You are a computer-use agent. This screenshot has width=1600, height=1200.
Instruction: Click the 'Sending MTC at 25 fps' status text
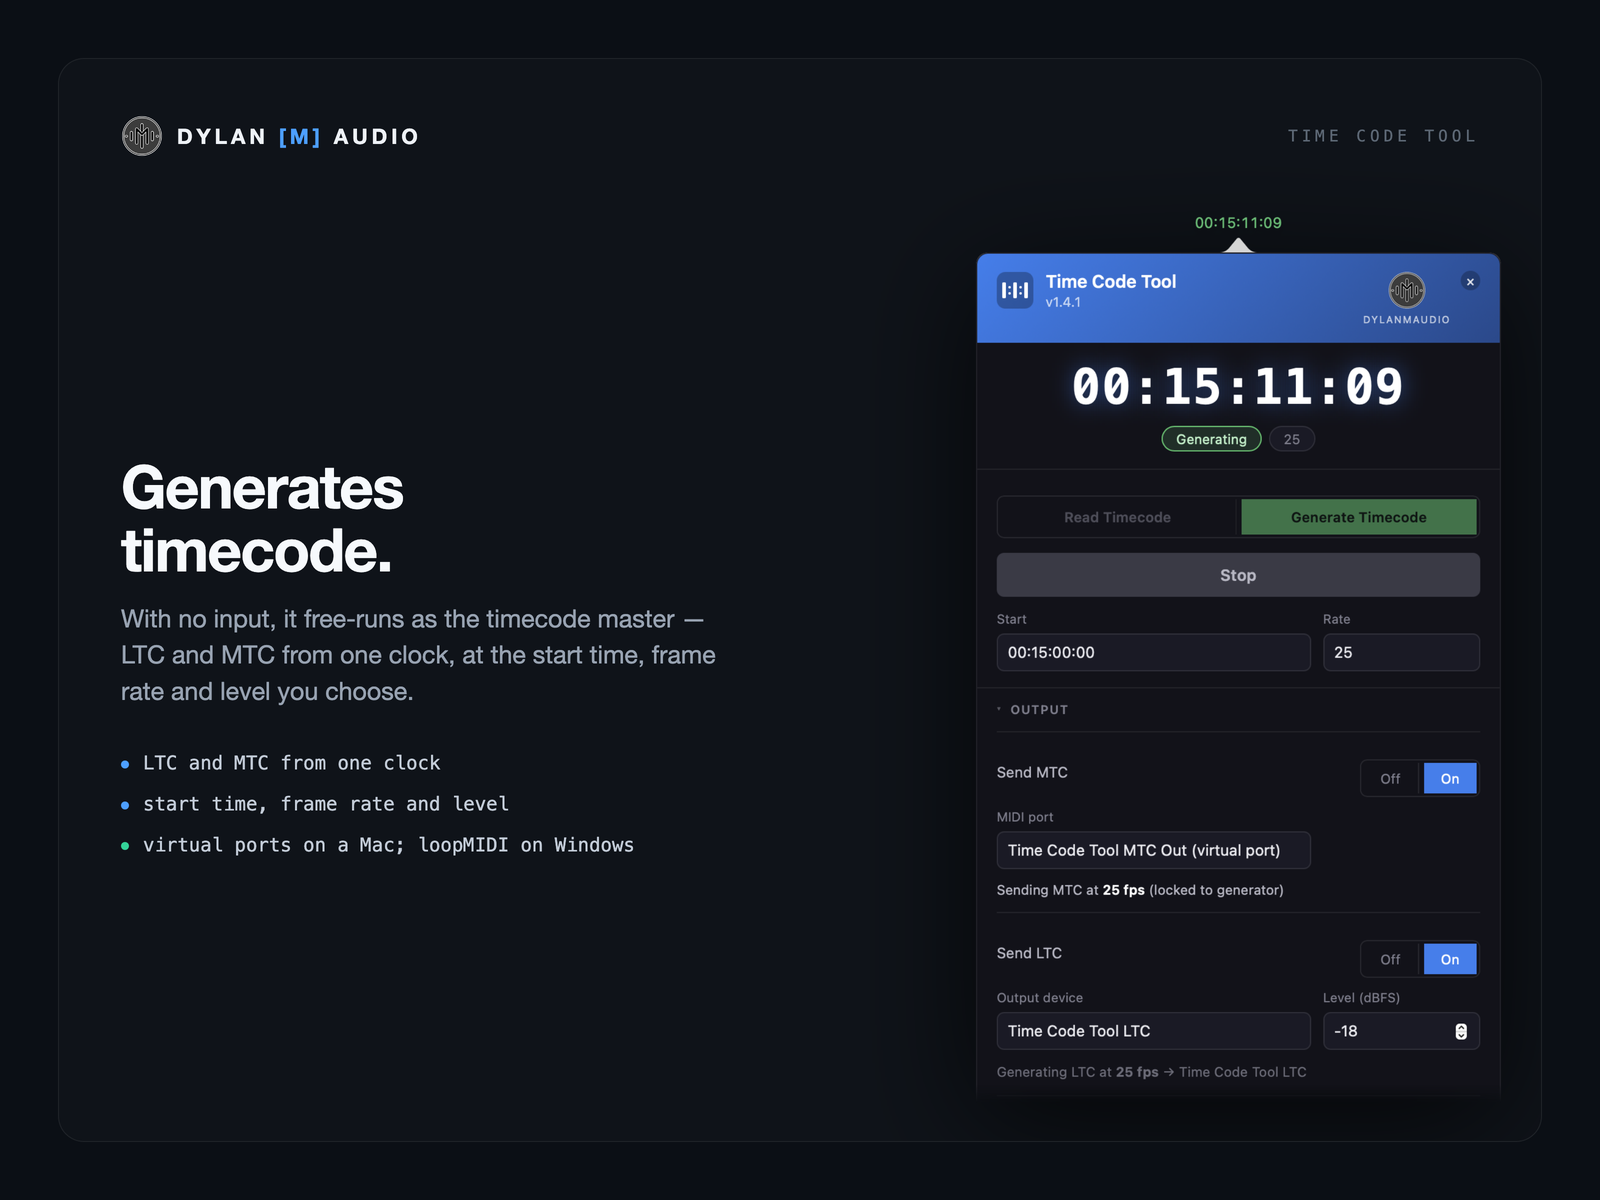coord(1140,890)
